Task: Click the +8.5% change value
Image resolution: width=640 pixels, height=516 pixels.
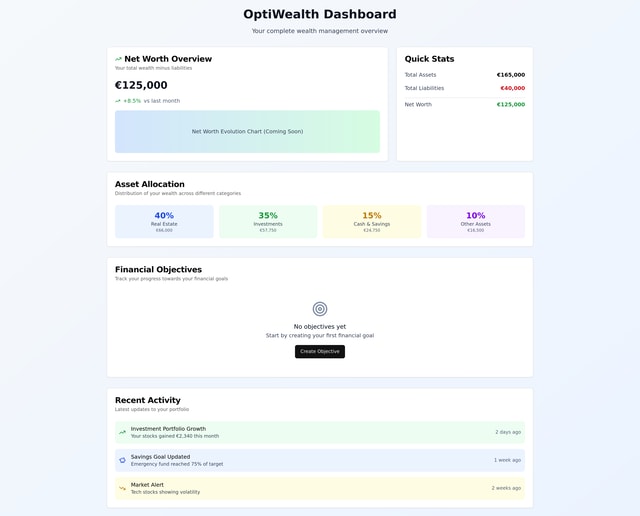Action: pyautogui.click(x=132, y=101)
